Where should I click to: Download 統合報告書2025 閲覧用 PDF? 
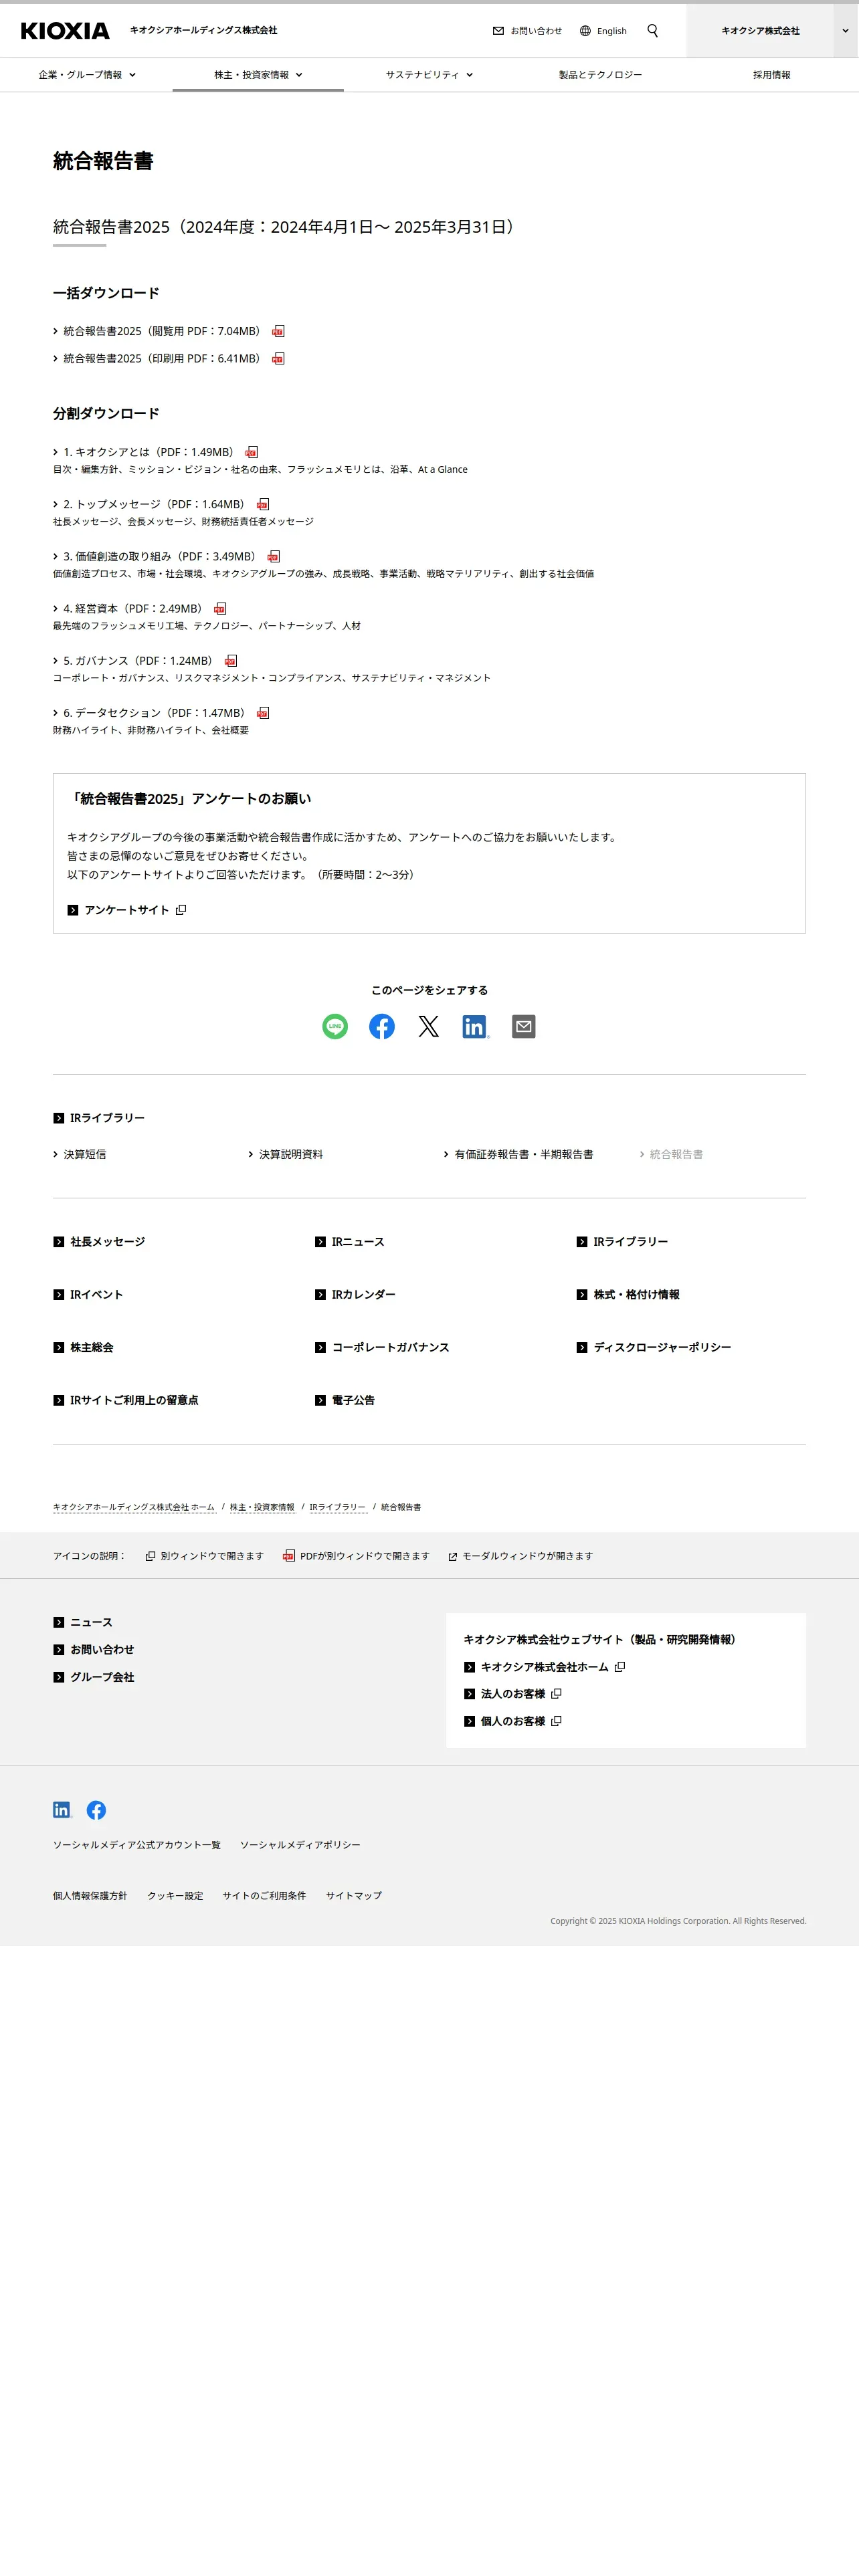(x=161, y=331)
